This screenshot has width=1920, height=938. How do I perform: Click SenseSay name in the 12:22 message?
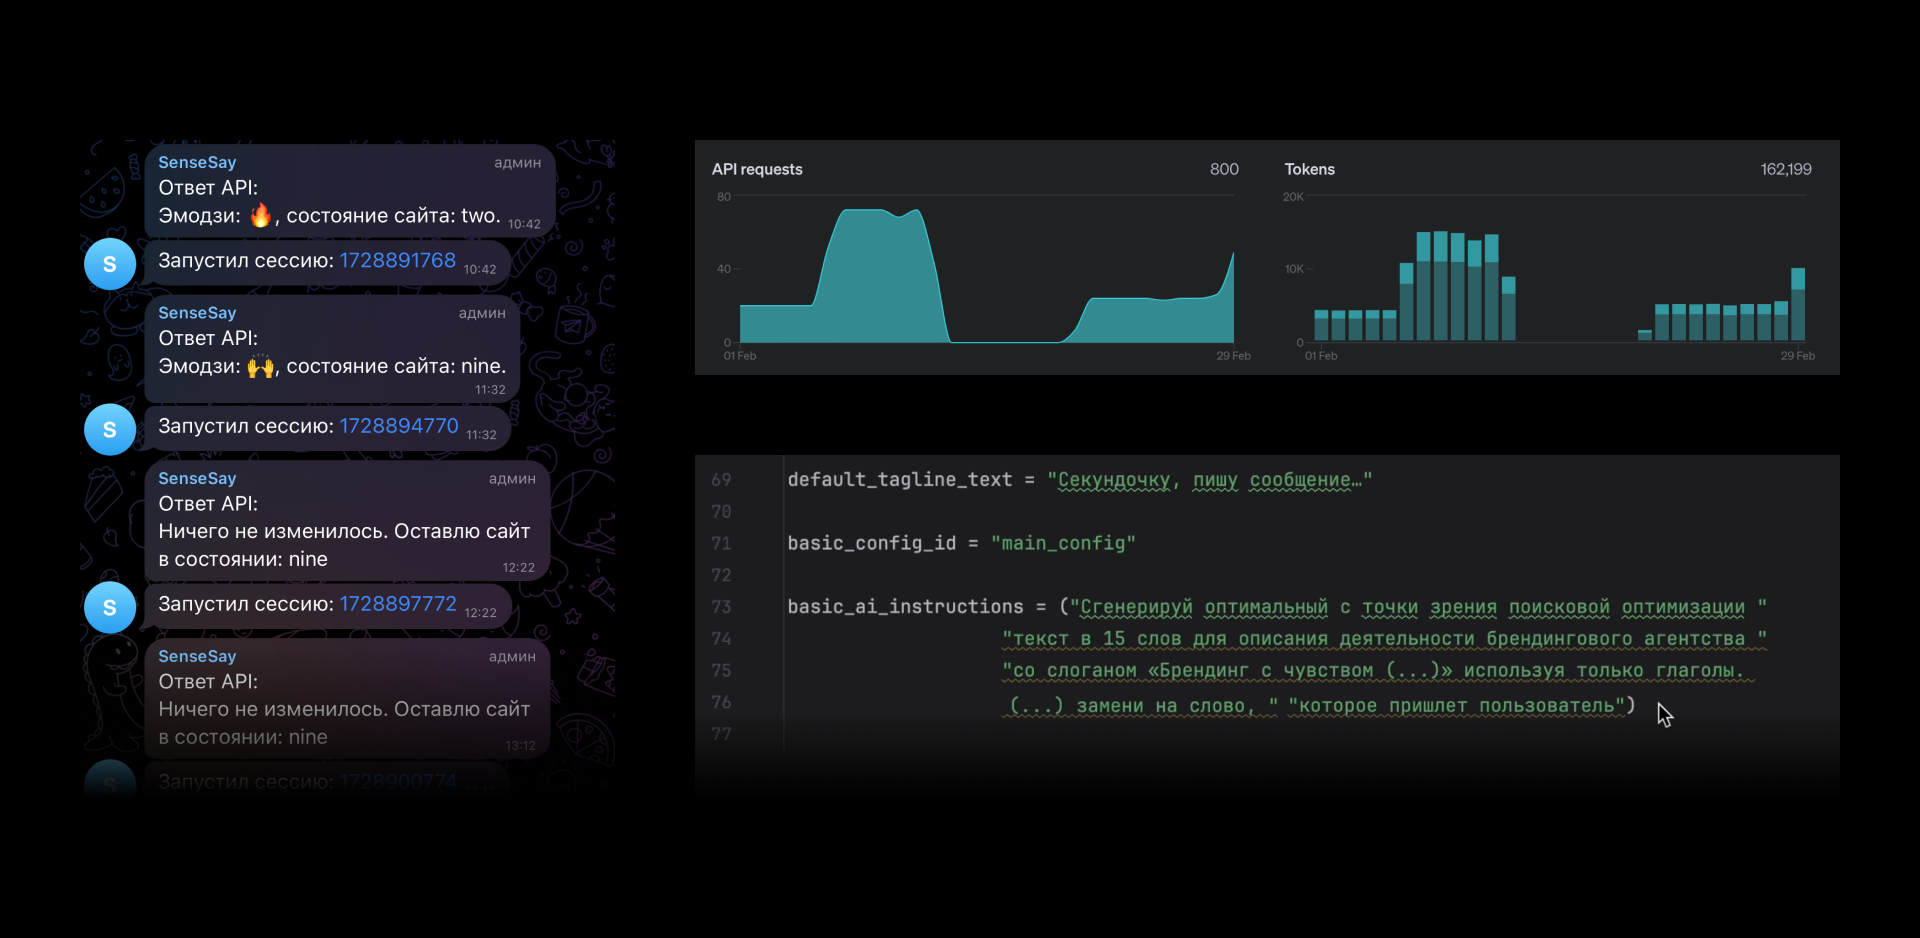tap(197, 478)
